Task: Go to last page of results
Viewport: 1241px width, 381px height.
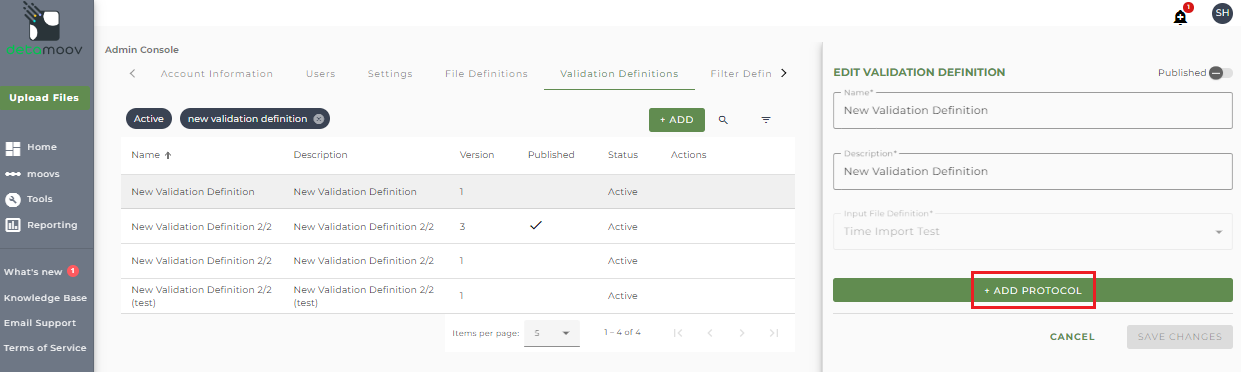Action: tap(774, 333)
